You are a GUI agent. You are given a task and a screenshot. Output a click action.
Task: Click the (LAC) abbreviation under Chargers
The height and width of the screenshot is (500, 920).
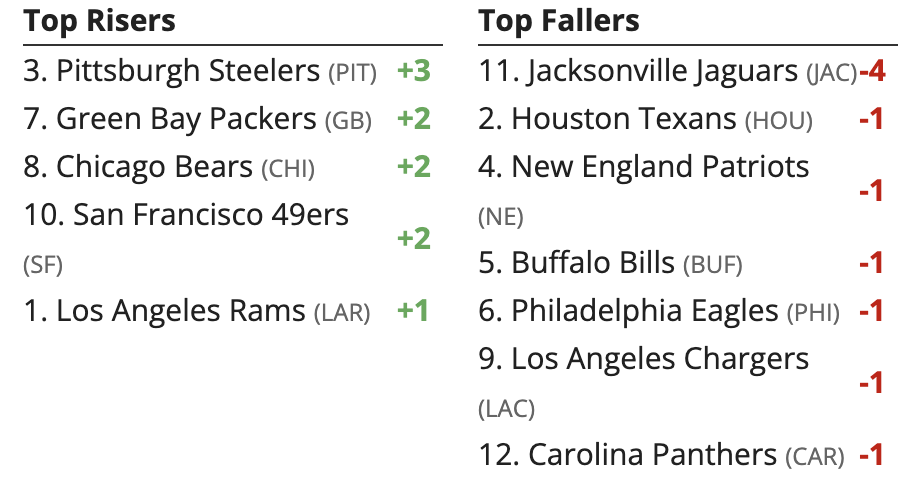pos(507,409)
